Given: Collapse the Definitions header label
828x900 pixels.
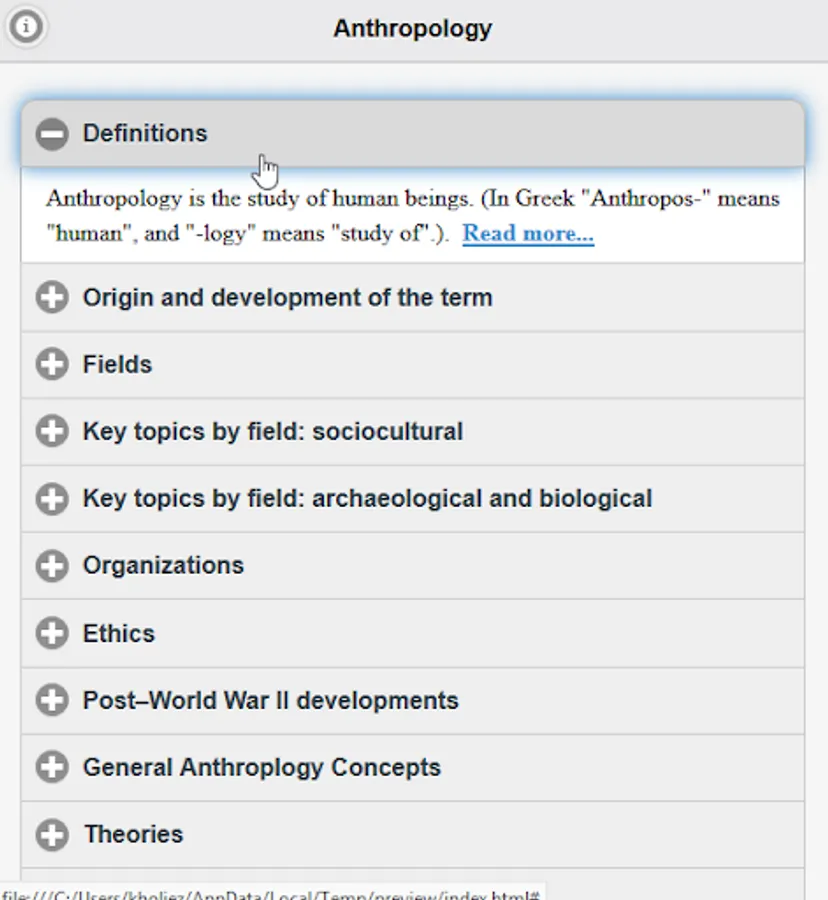Looking at the screenshot, I should (x=145, y=134).
